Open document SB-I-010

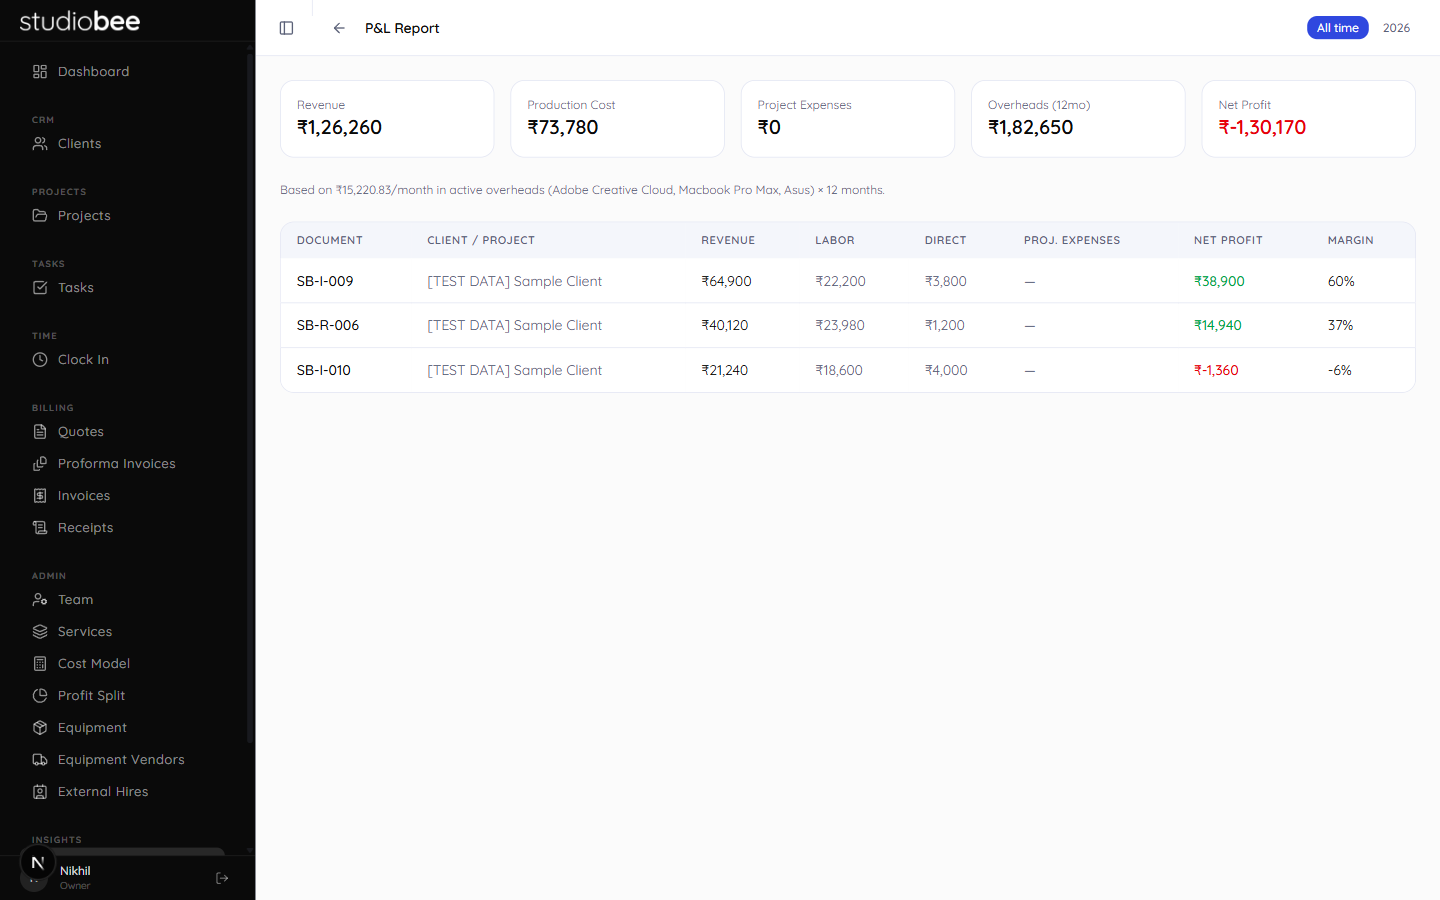pyautogui.click(x=324, y=370)
